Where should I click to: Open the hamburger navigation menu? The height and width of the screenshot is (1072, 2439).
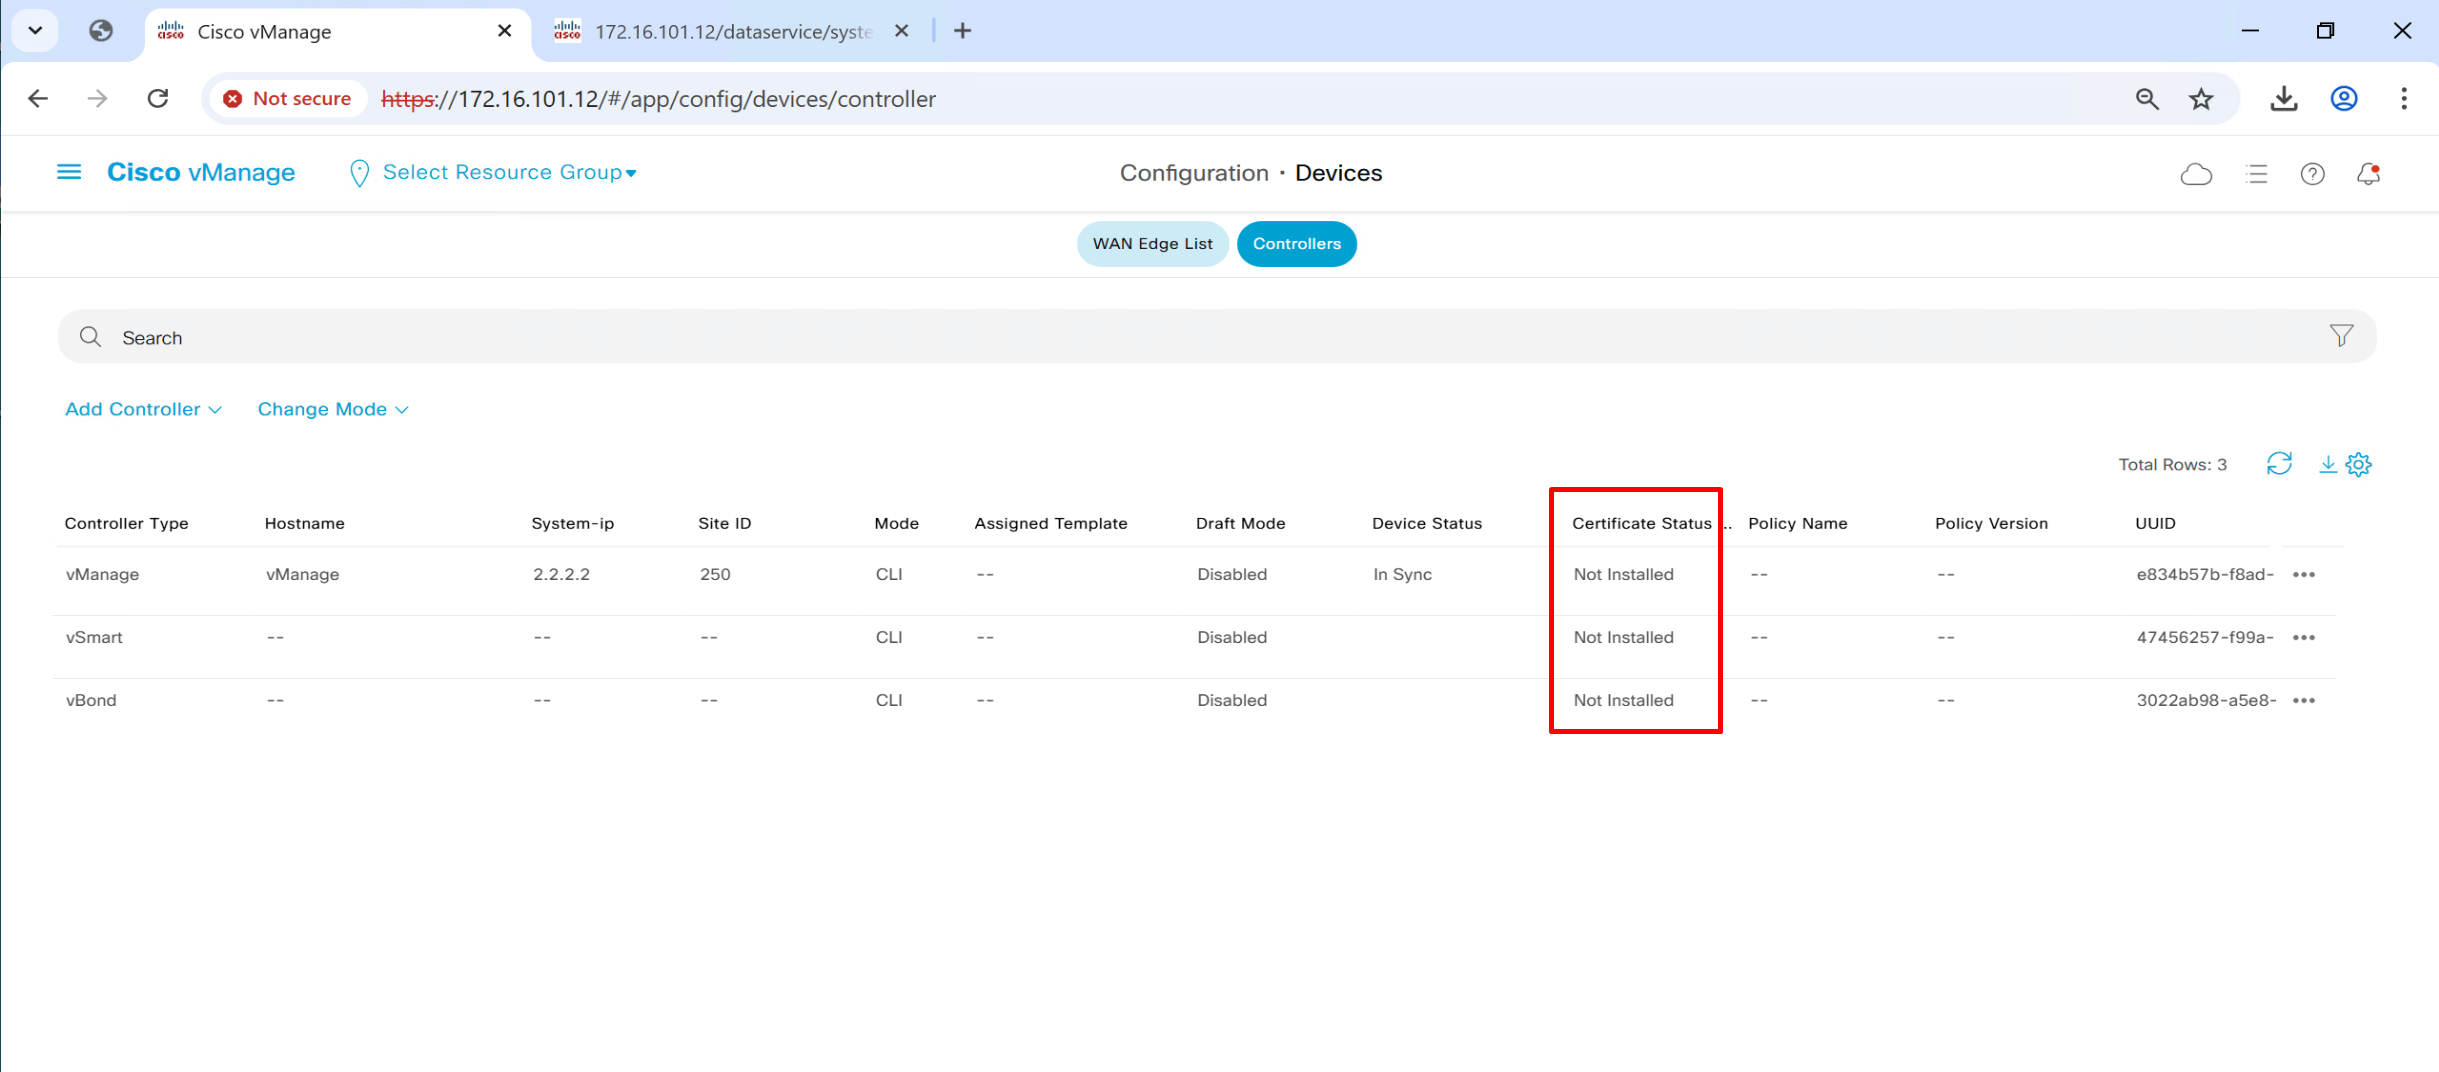pos(69,172)
